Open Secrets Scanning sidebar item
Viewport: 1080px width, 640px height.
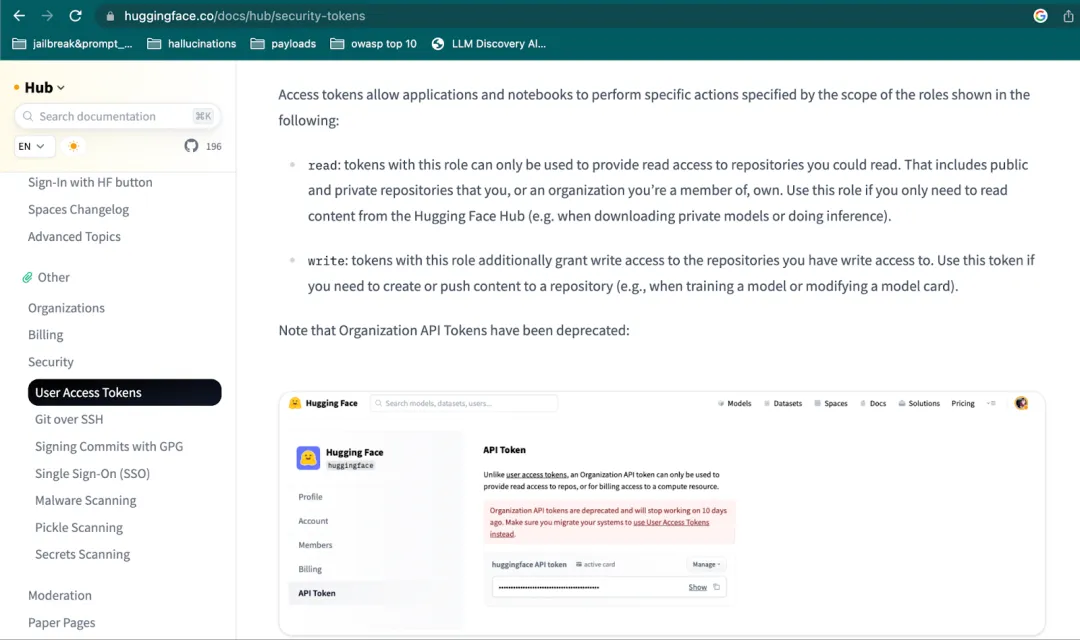82,554
